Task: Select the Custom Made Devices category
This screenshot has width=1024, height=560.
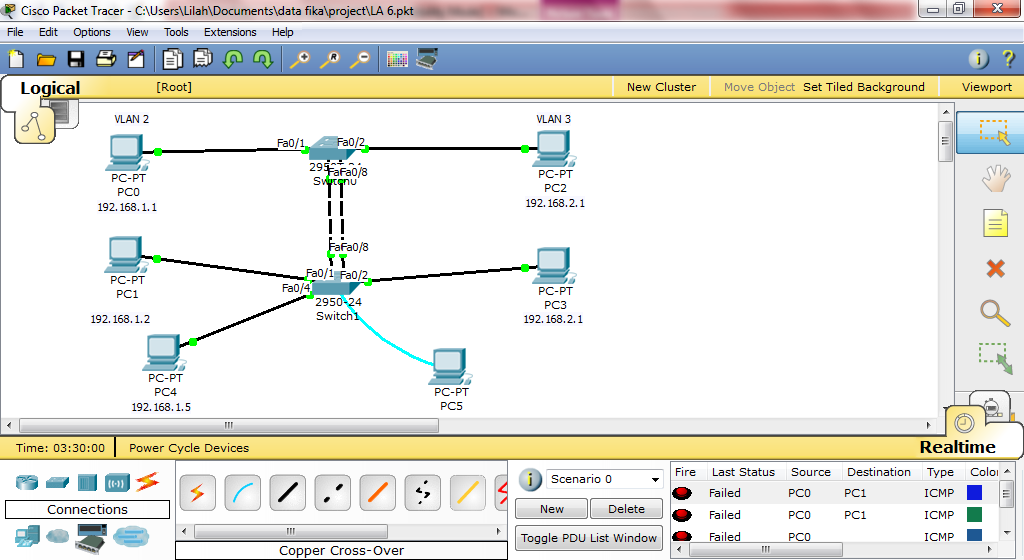Action: click(91, 538)
